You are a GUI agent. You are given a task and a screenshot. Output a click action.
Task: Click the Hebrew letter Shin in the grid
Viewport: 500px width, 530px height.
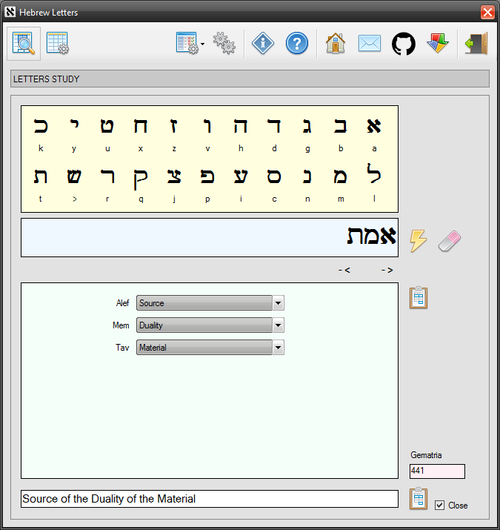pos(74,176)
